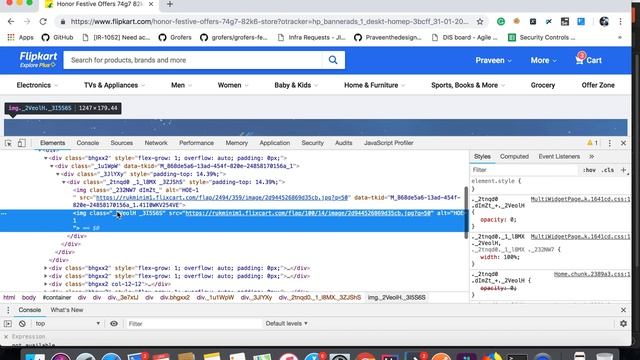The width and height of the screenshot is (640, 360).
Task: Switch to the What's New drawer tab
Action: click(x=67, y=310)
